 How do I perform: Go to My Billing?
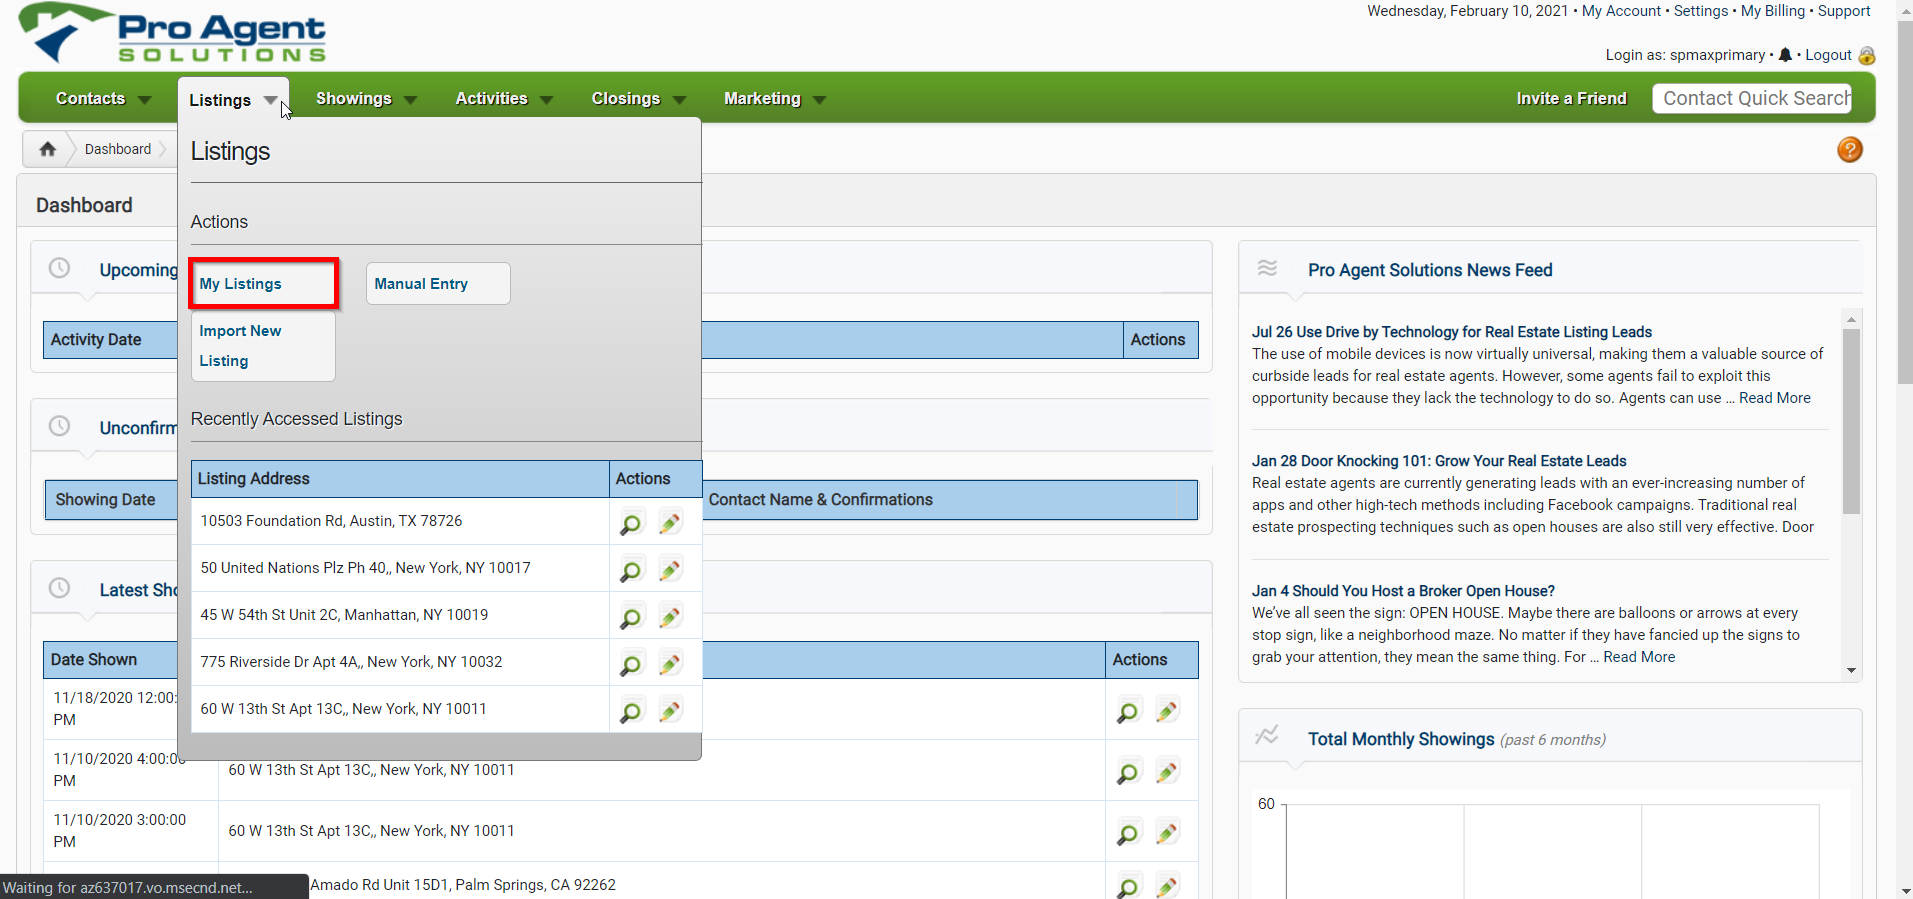click(1773, 11)
